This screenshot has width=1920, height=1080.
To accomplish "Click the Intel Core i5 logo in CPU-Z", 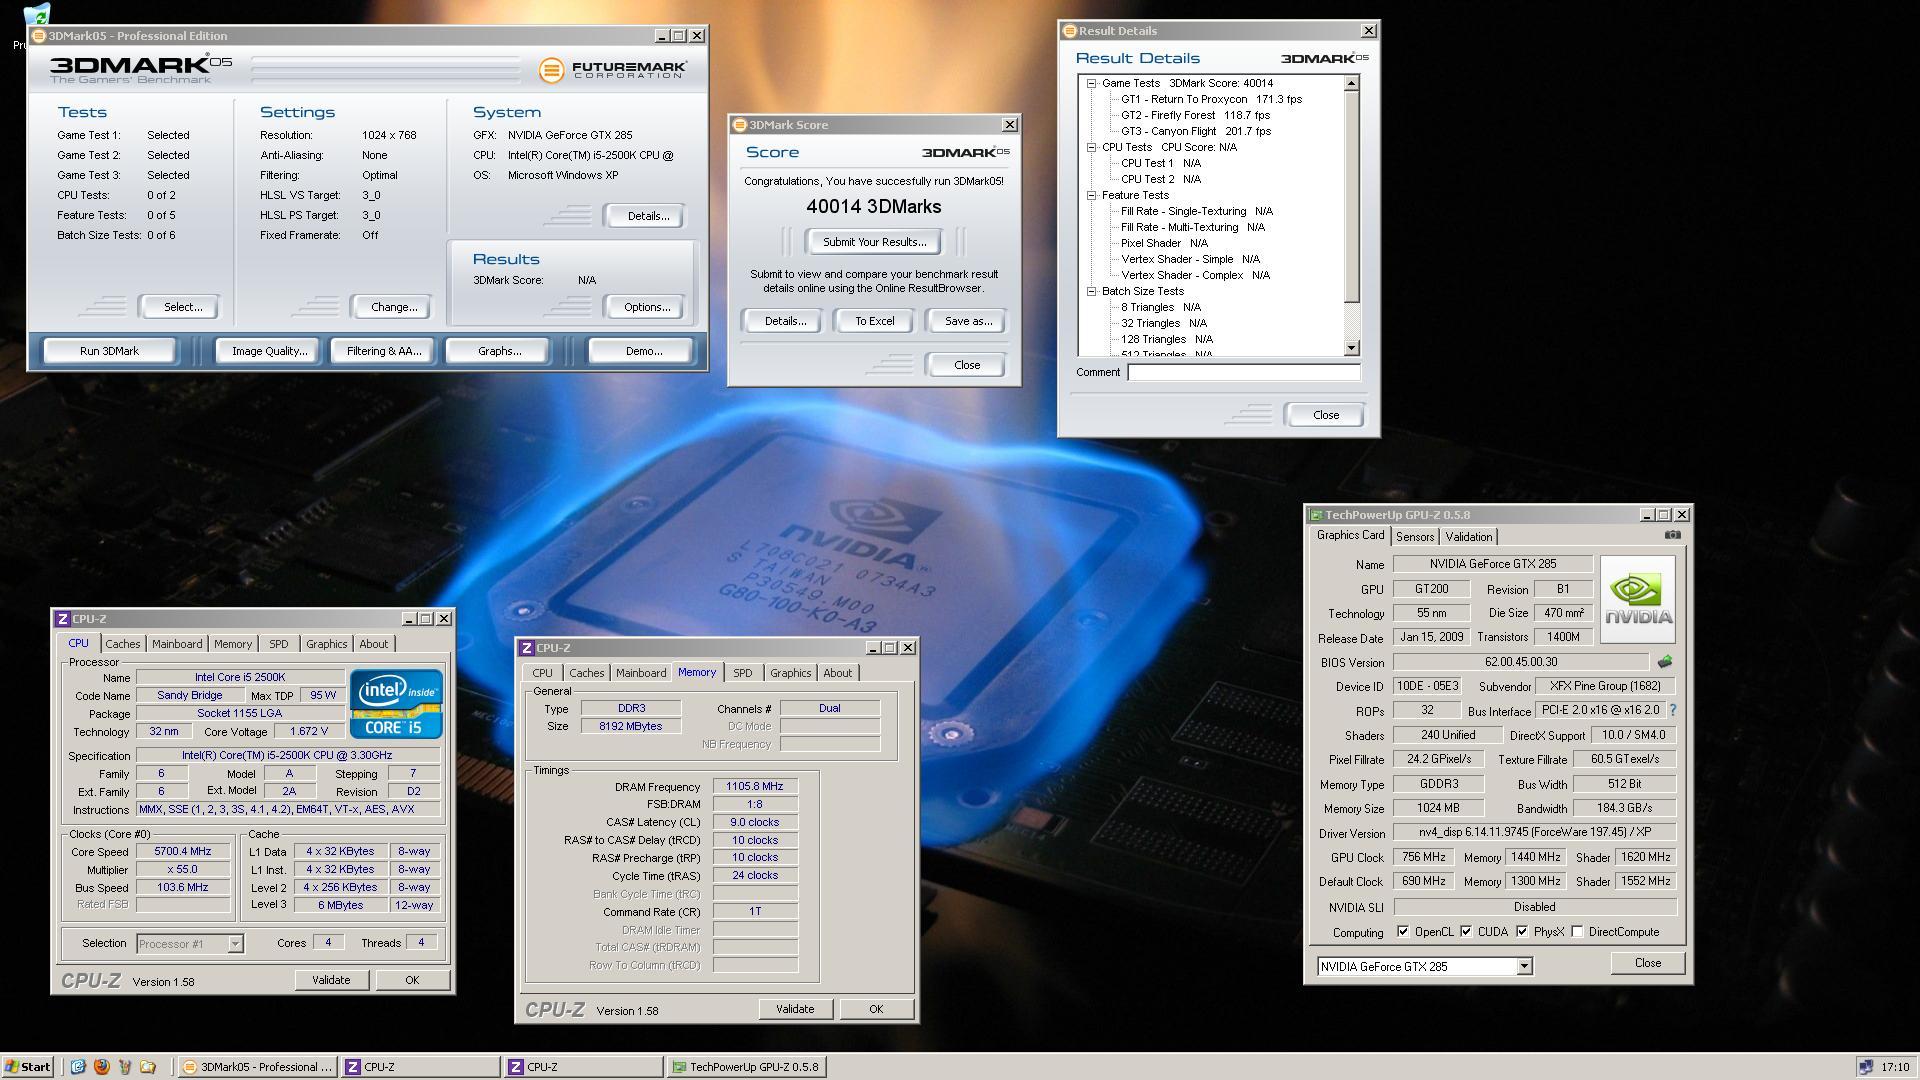I will (x=396, y=703).
